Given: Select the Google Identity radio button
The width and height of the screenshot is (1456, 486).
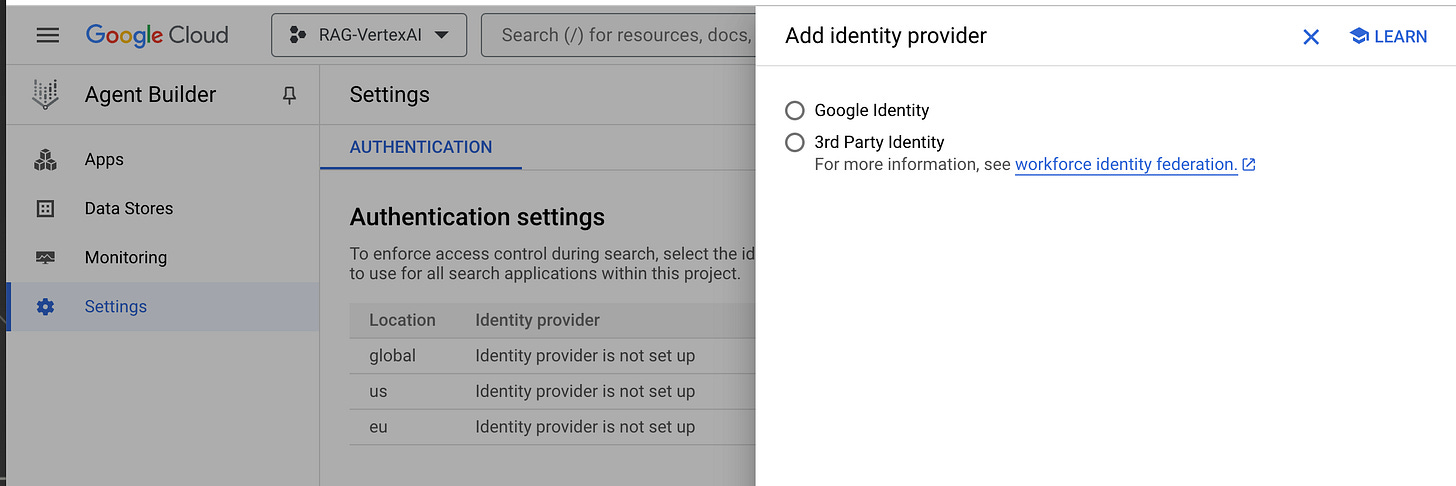Looking at the screenshot, I should 795,110.
